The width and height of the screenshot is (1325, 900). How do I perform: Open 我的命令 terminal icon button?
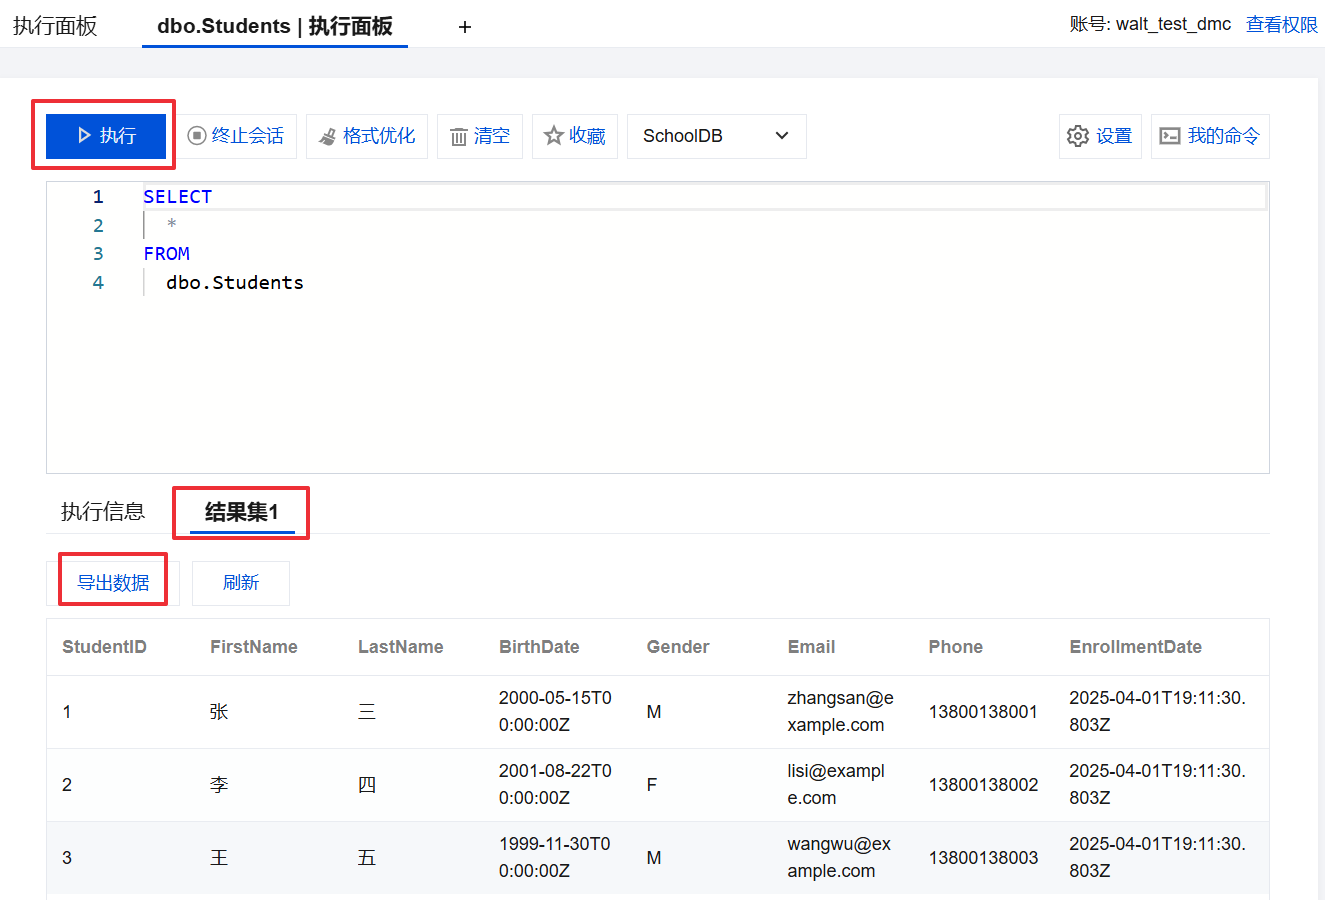(x=1210, y=136)
